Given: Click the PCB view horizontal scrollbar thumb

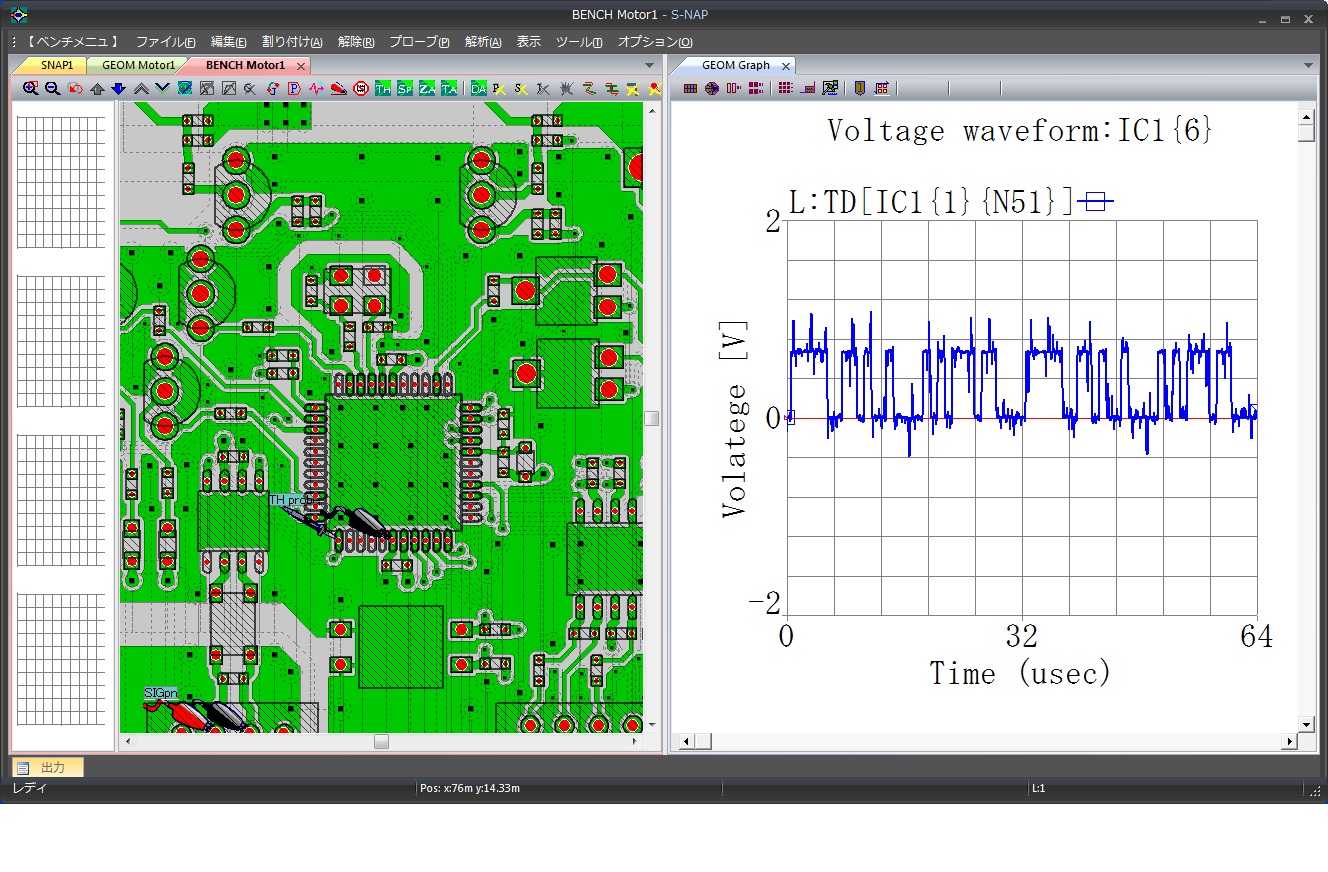Looking at the screenshot, I should pos(381,741).
